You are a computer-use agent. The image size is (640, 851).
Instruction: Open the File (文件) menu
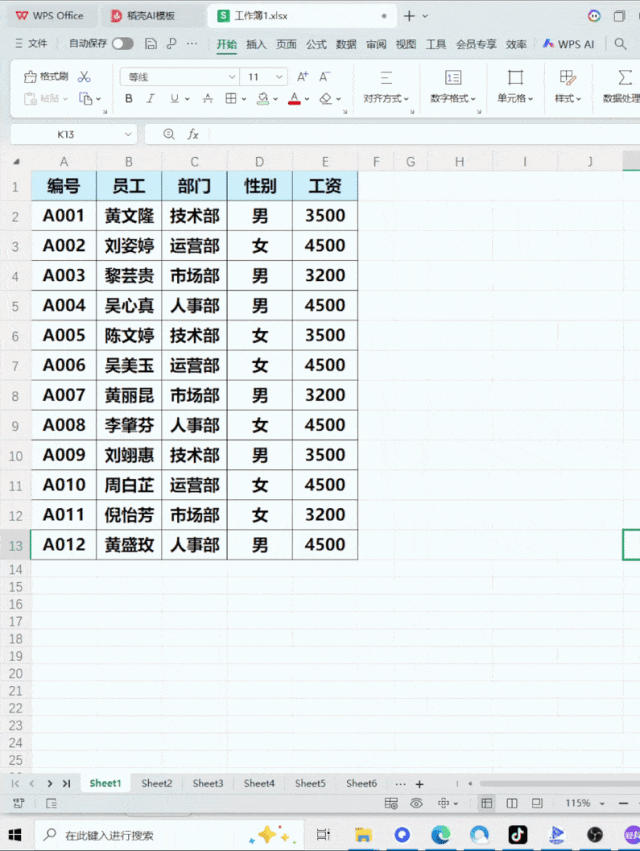(31, 44)
